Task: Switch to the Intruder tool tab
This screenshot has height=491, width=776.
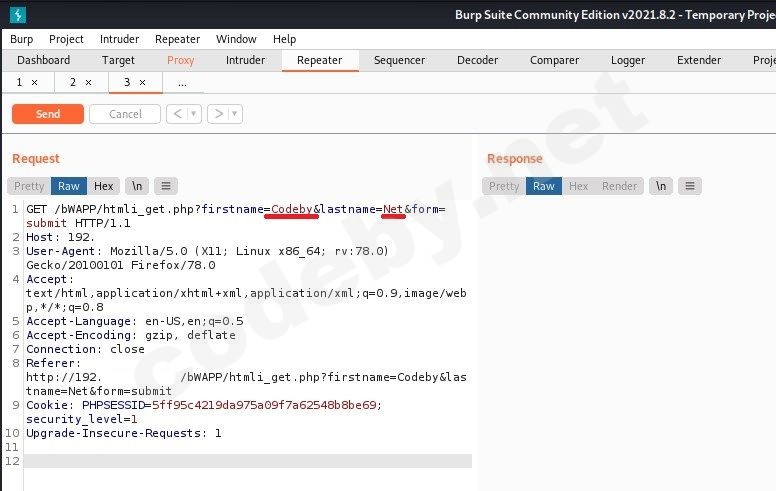Action: (x=245, y=60)
